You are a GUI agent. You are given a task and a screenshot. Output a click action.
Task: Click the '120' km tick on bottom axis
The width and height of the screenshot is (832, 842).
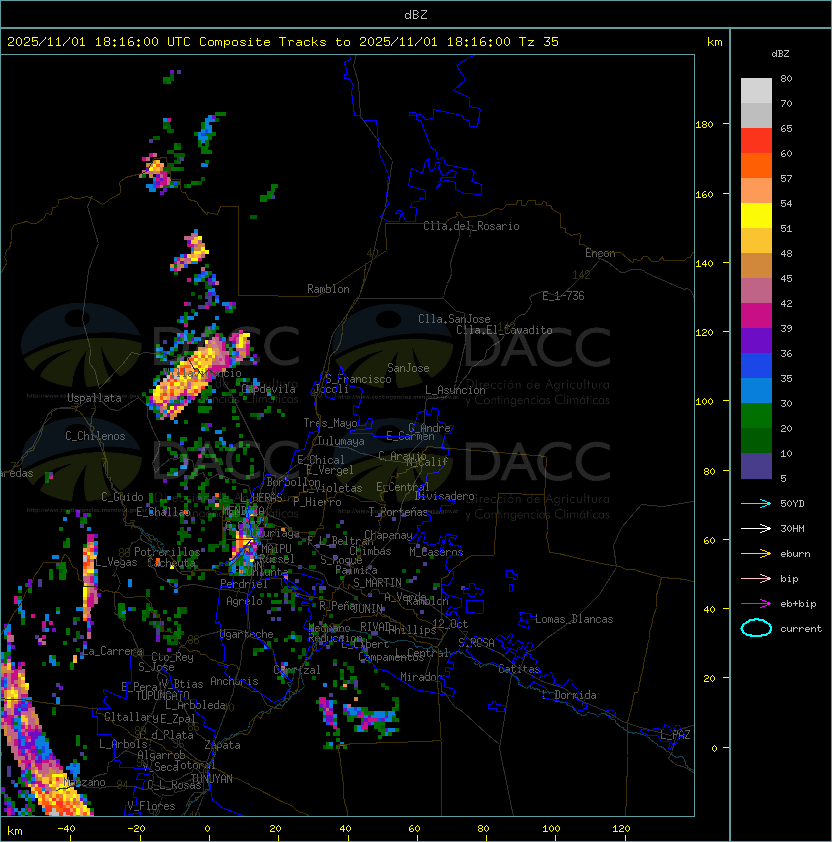point(621,828)
